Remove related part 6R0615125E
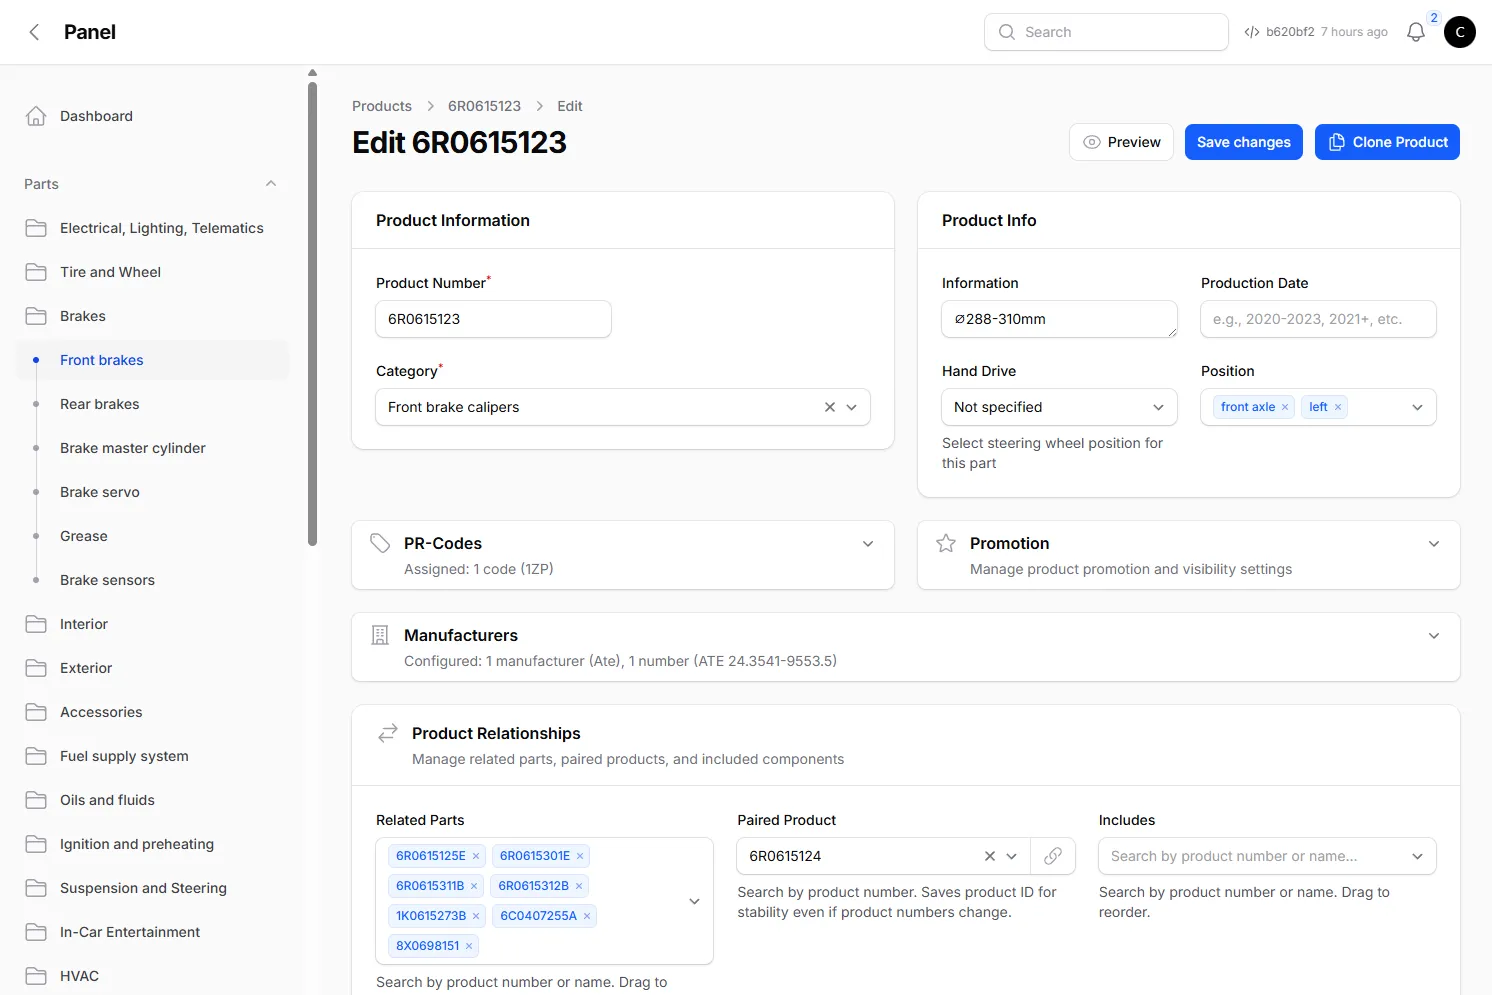This screenshot has height=995, width=1492. (476, 856)
